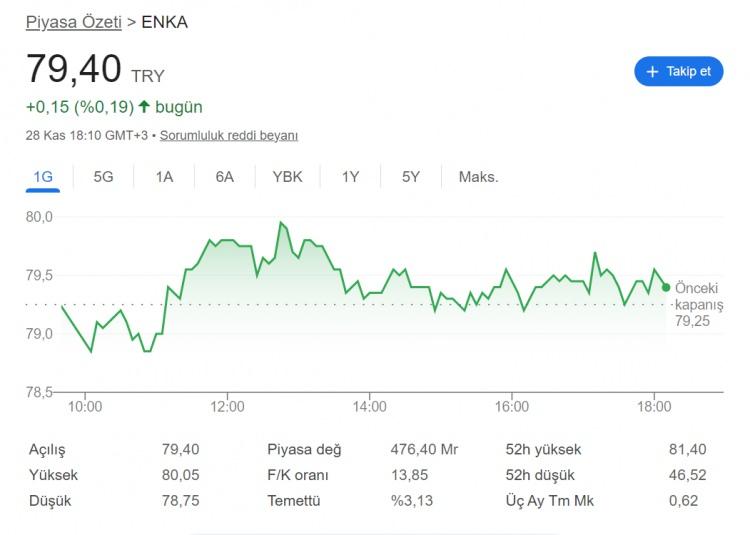Switch to the YBK year-to-date tab
This screenshot has width=750, height=535.
287,177
